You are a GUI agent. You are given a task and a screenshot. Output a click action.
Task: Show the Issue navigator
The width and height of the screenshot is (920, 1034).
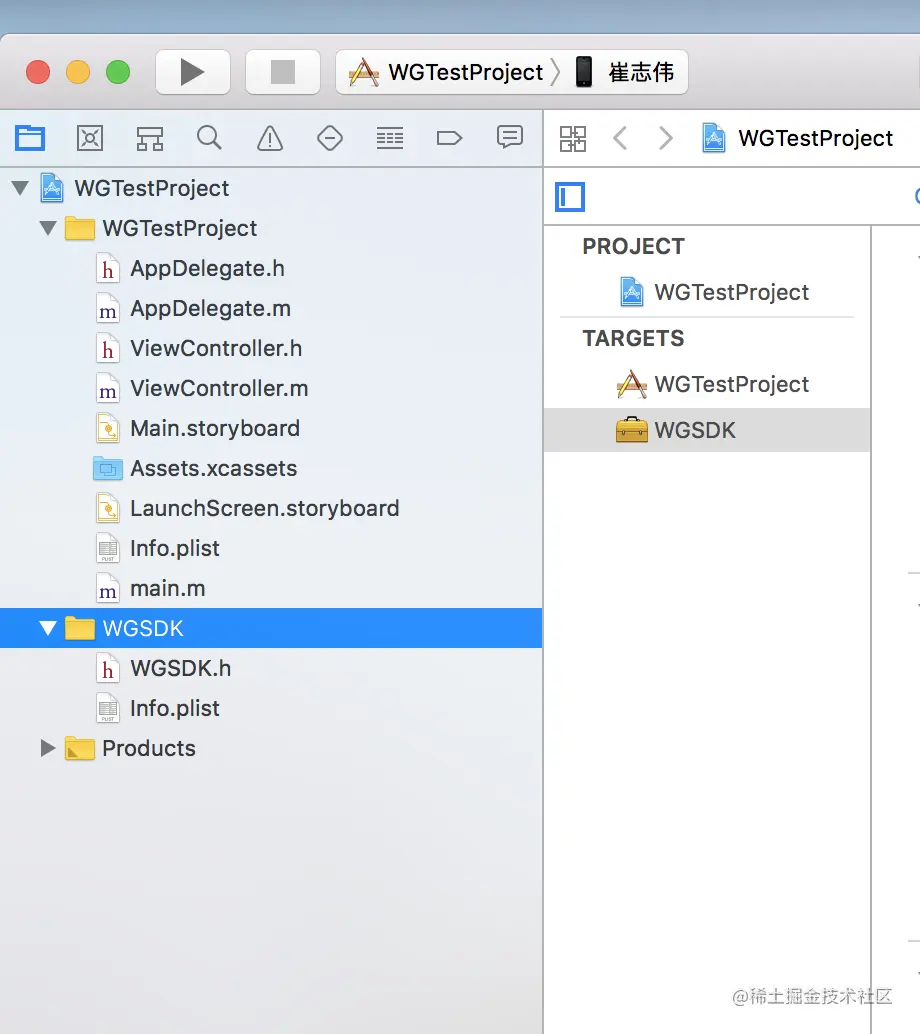coord(270,138)
